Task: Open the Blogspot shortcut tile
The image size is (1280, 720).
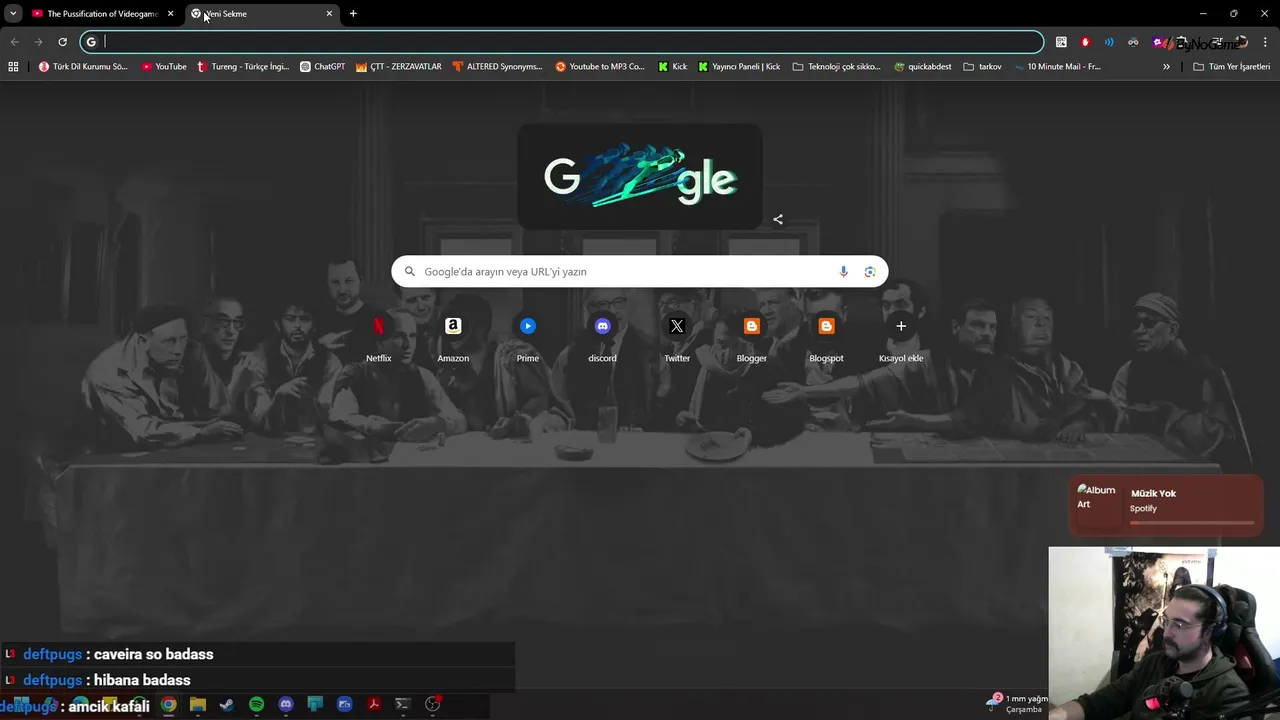Action: pyautogui.click(x=826, y=338)
